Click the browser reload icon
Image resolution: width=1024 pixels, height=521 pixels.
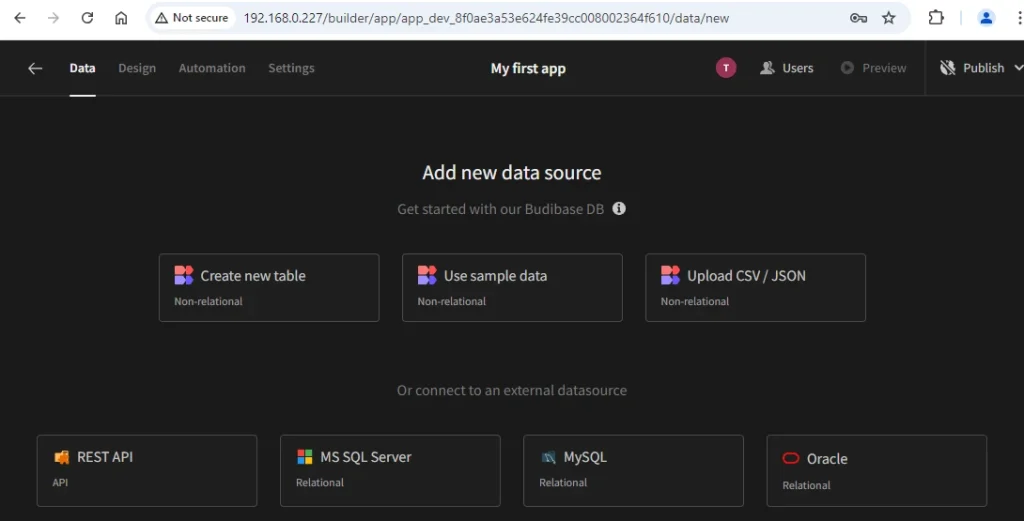[x=87, y=18]
